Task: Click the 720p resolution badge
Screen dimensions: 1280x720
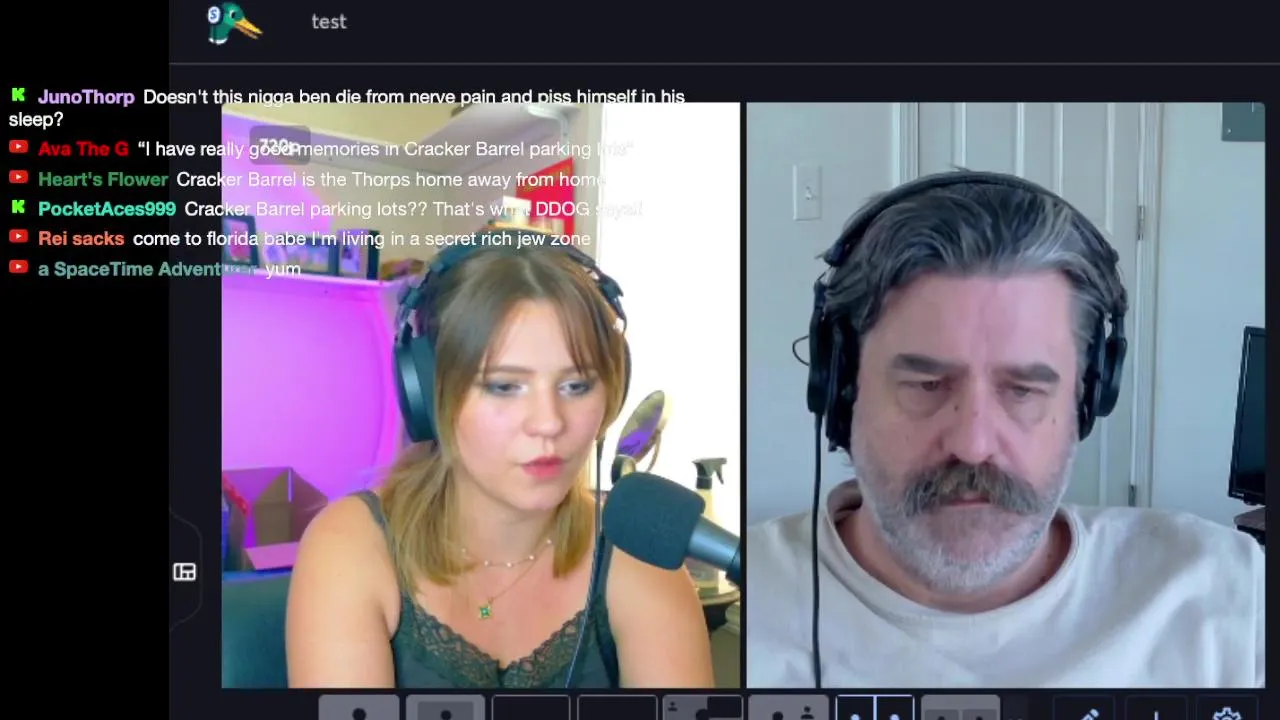Action: point(278,147)
